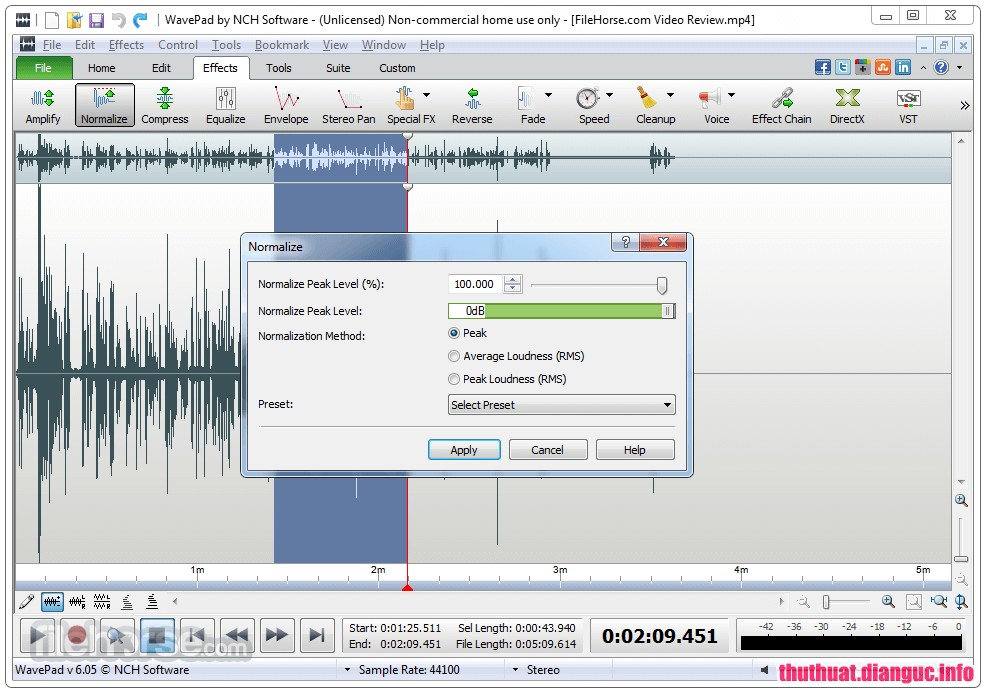985x692 pixels.
Task: Select the pencil edit tool below waveform
Action: point(26,602)
